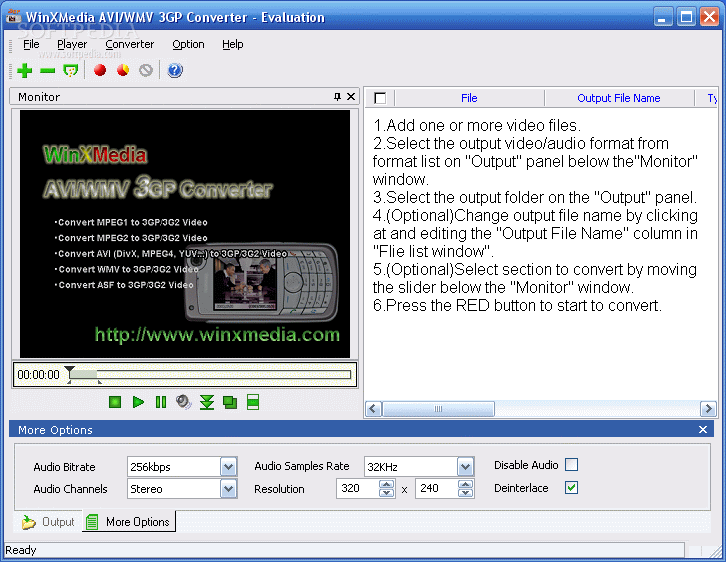726x562 pixels.
Task: Increase the resolution height 240 stepper
Action: point(466,484)
